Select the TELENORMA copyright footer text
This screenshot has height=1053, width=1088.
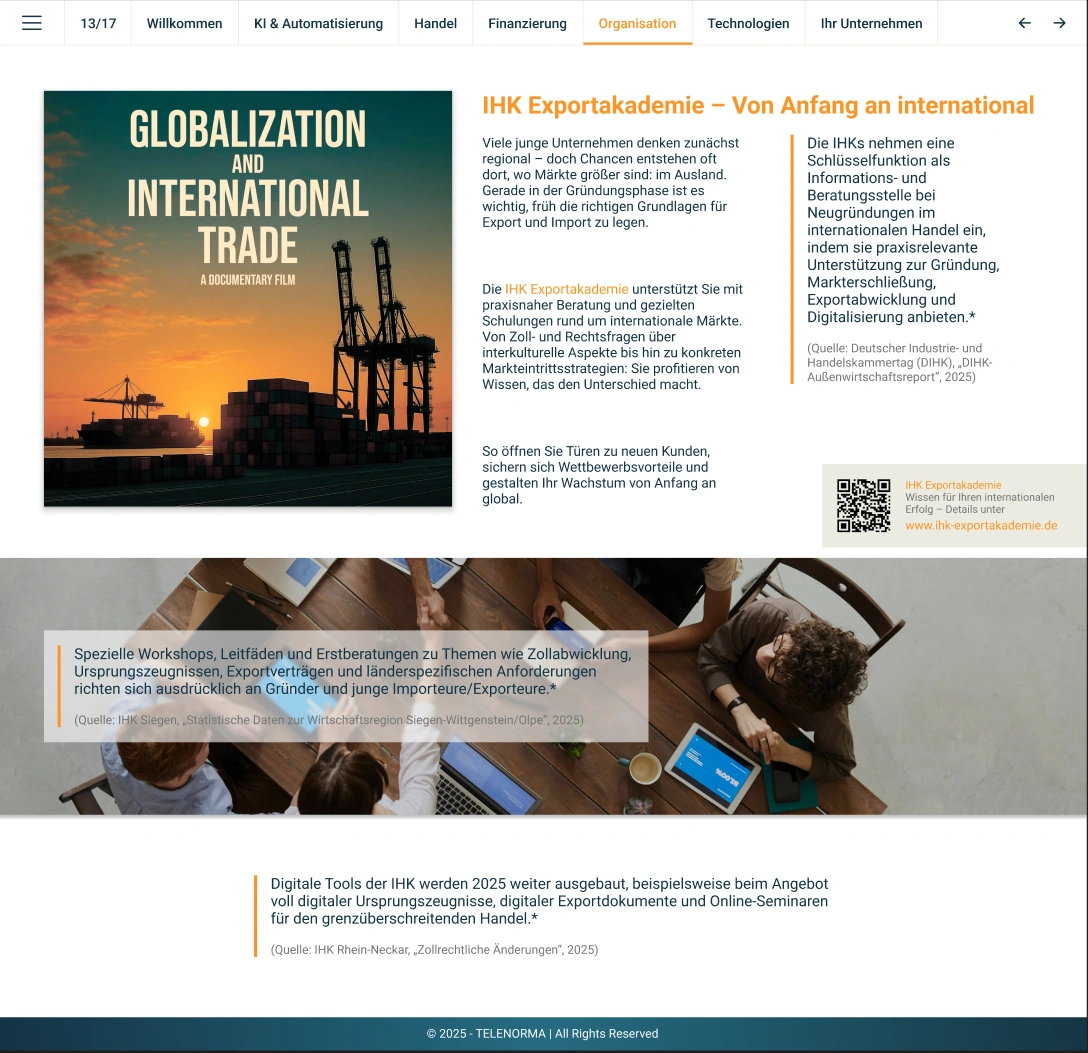(x=544, y=1034)
